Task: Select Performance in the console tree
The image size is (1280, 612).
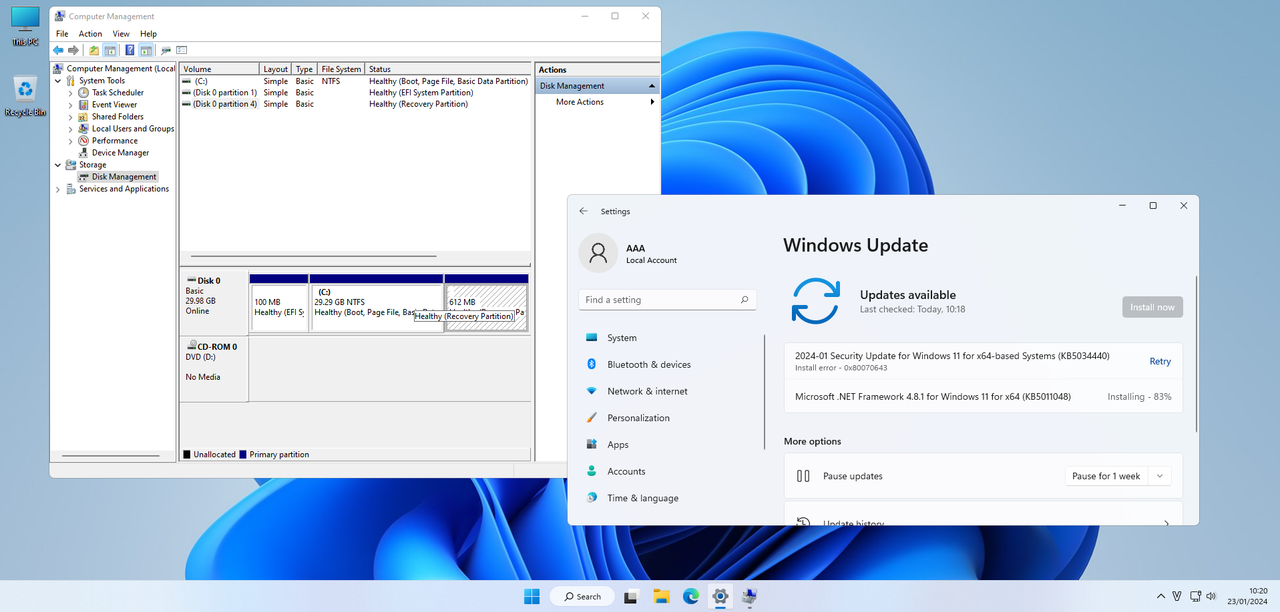Action: coord(108,141)
